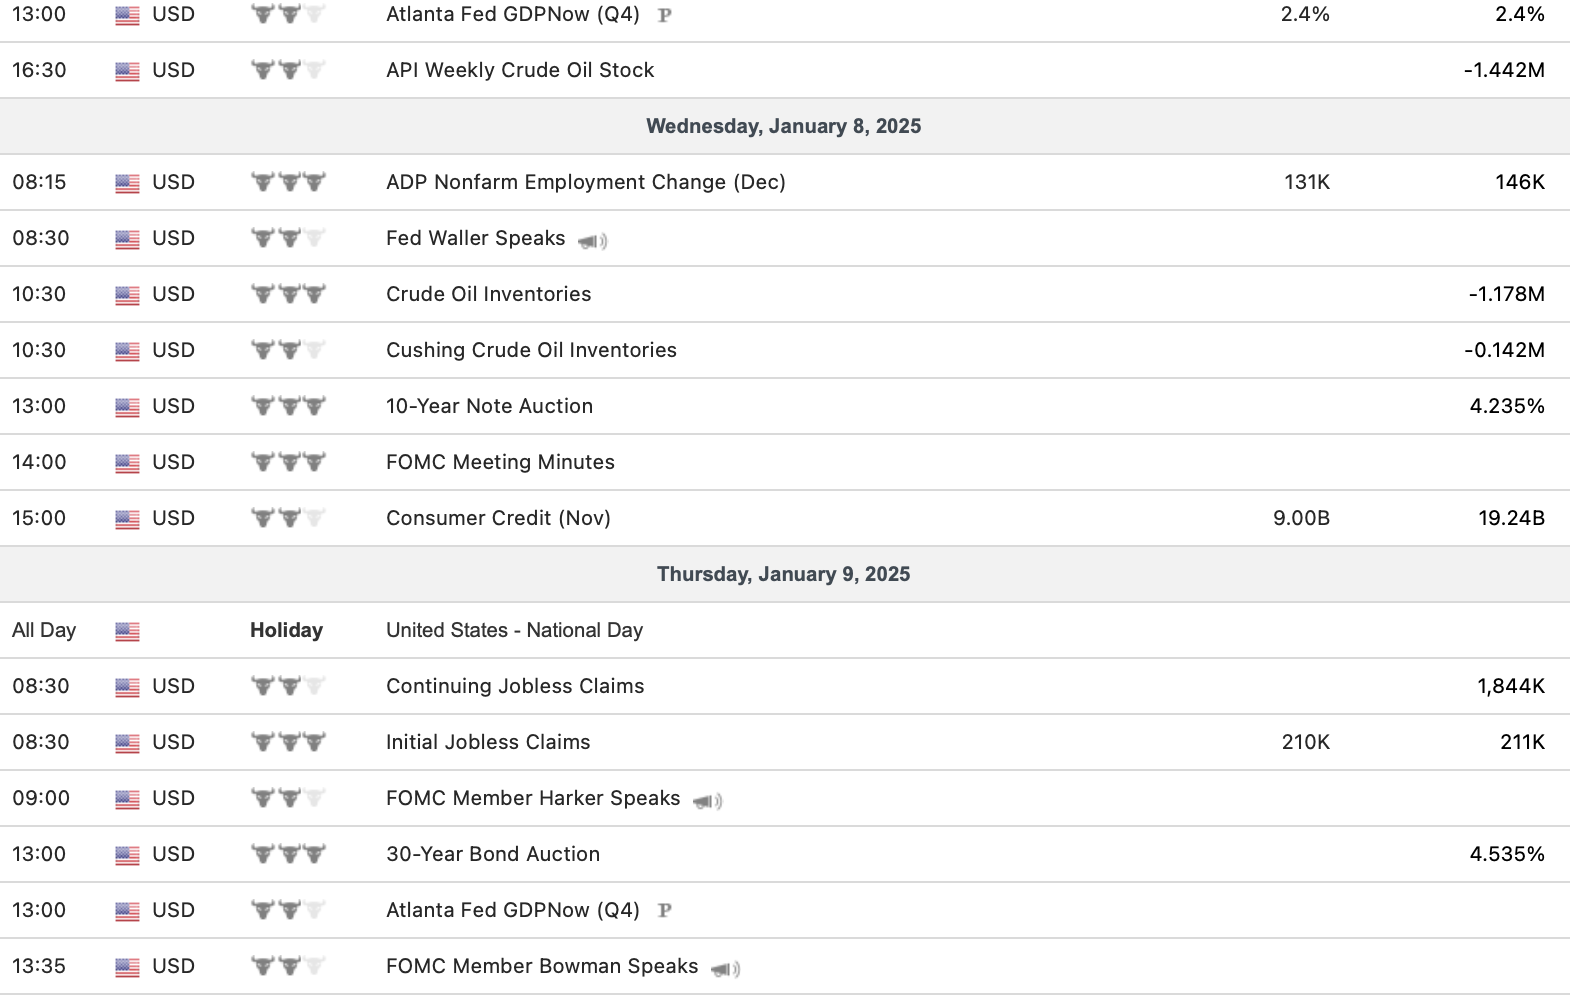Click the US flag in the National Day holiday row
1570x1002 pixels.
pyautogui.click(x=127, y=631)
